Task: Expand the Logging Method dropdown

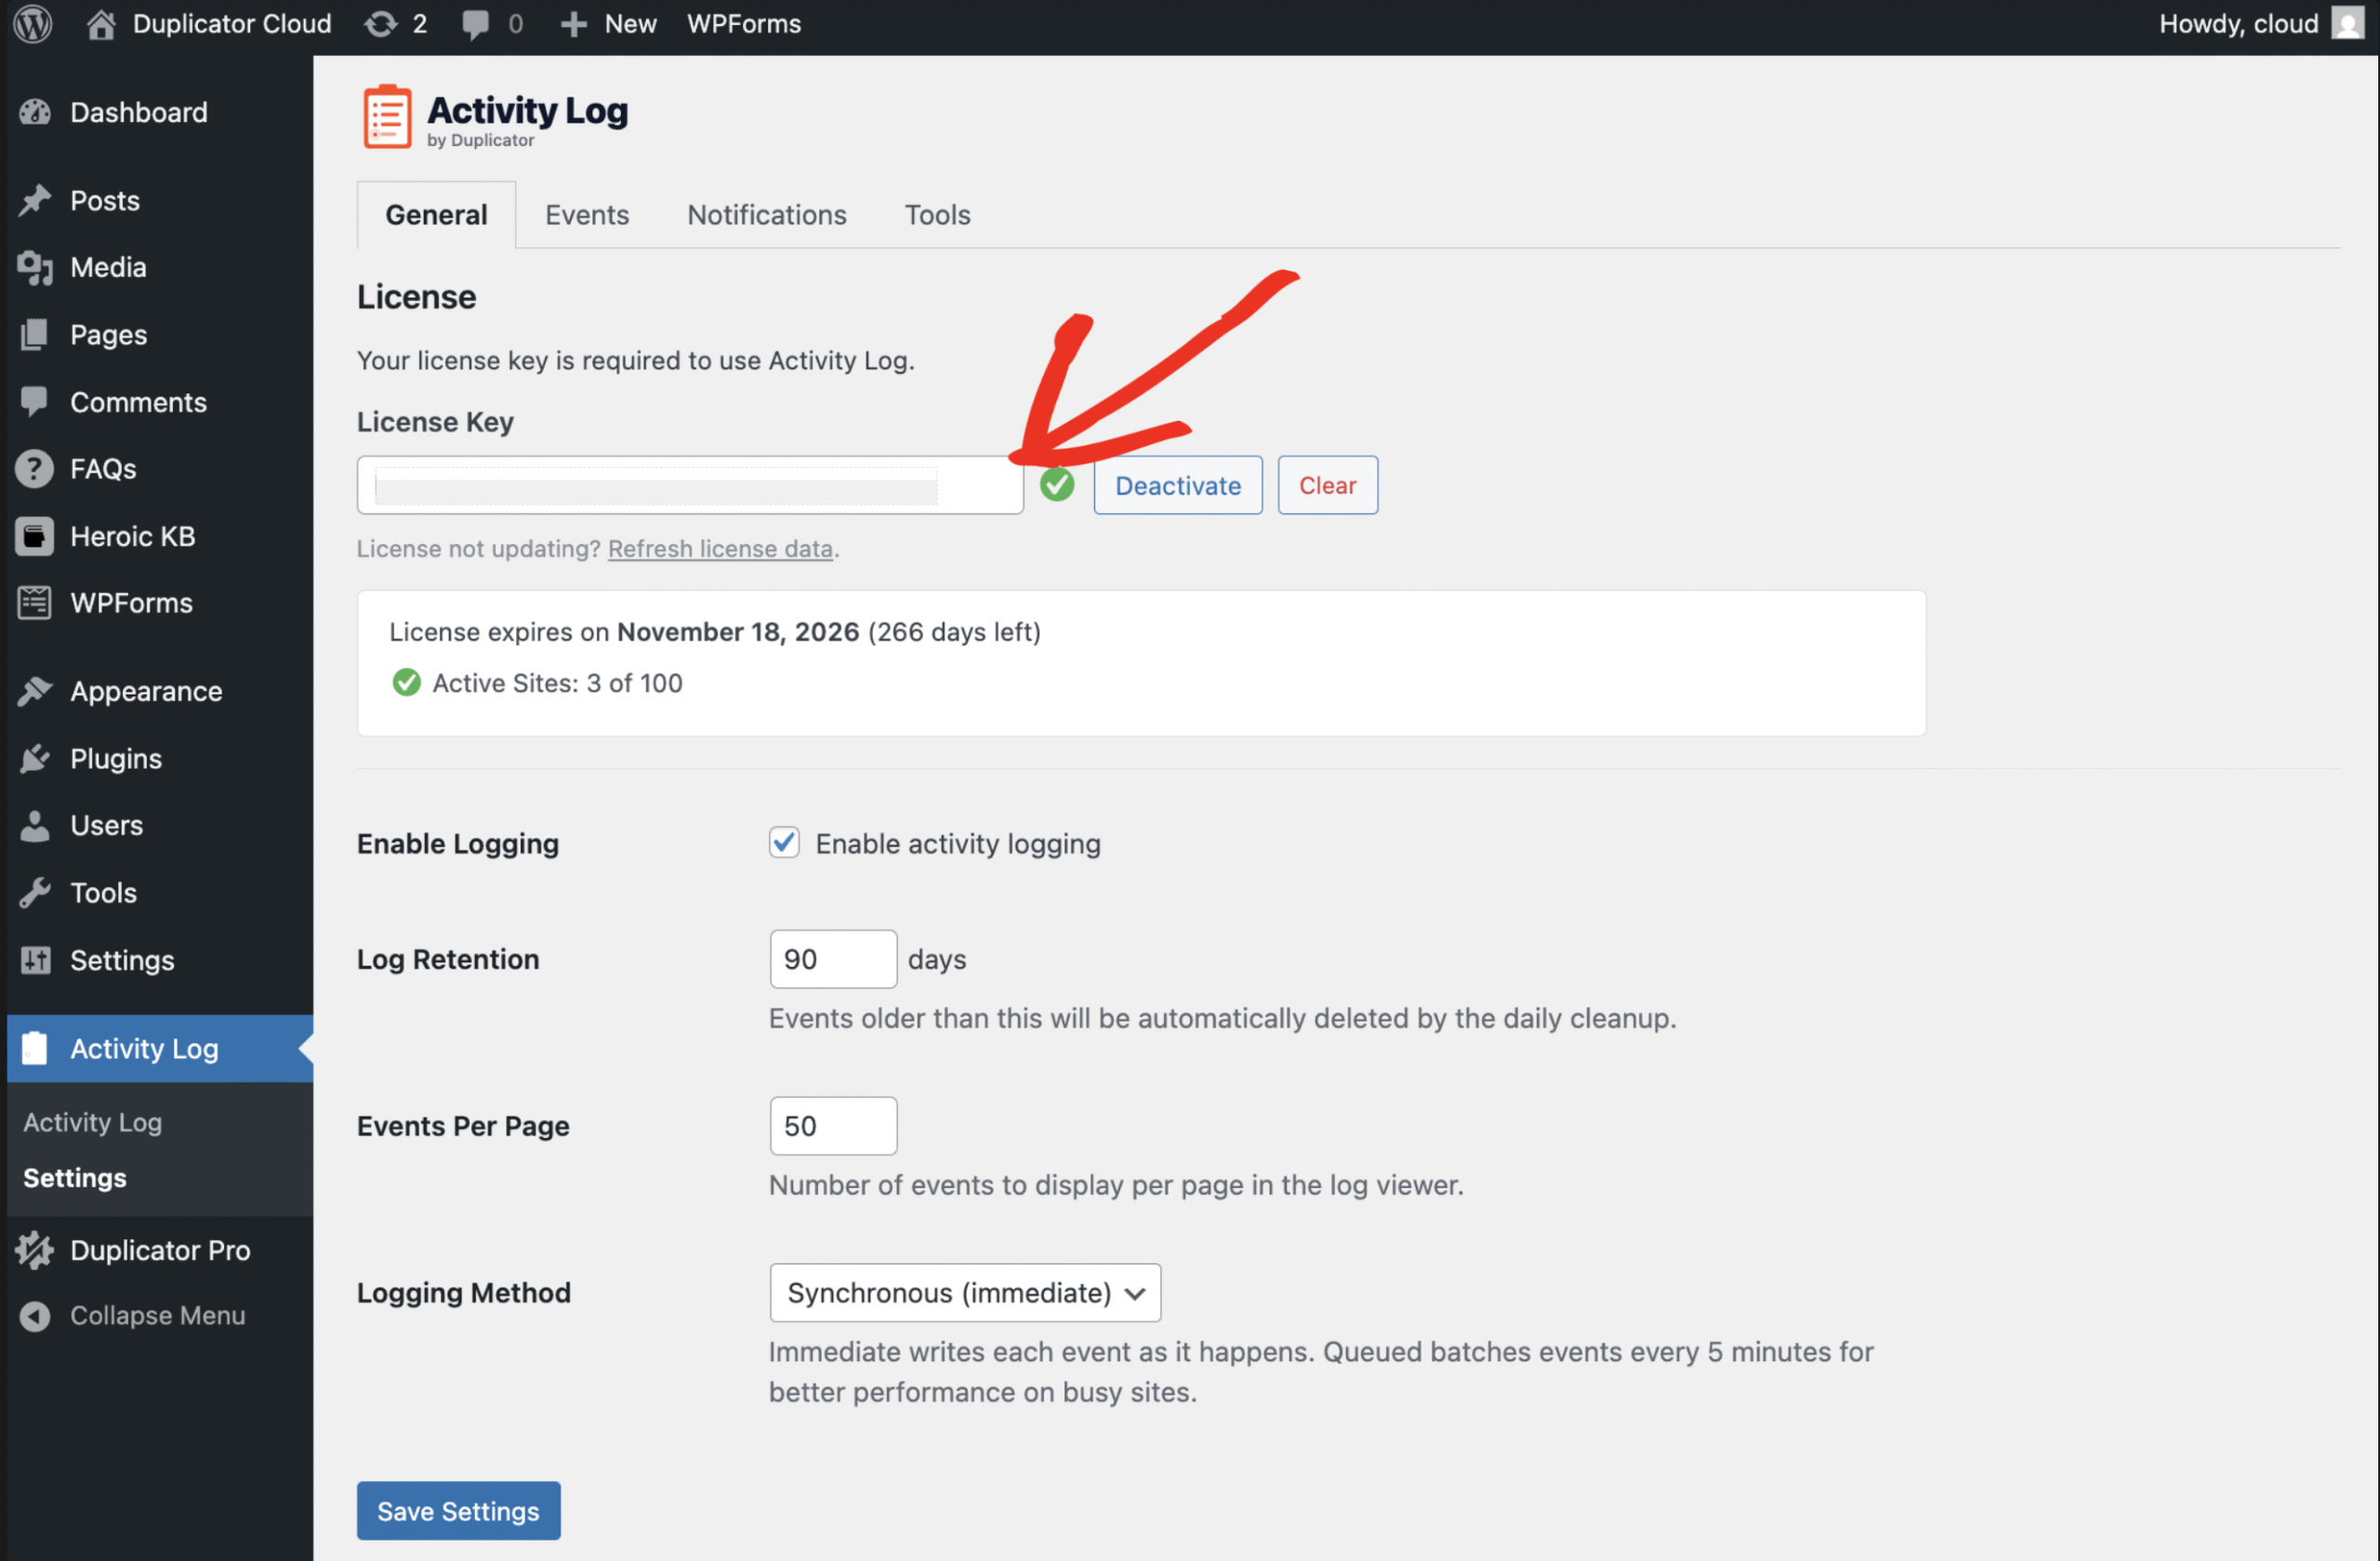Action: point(964,1292)
